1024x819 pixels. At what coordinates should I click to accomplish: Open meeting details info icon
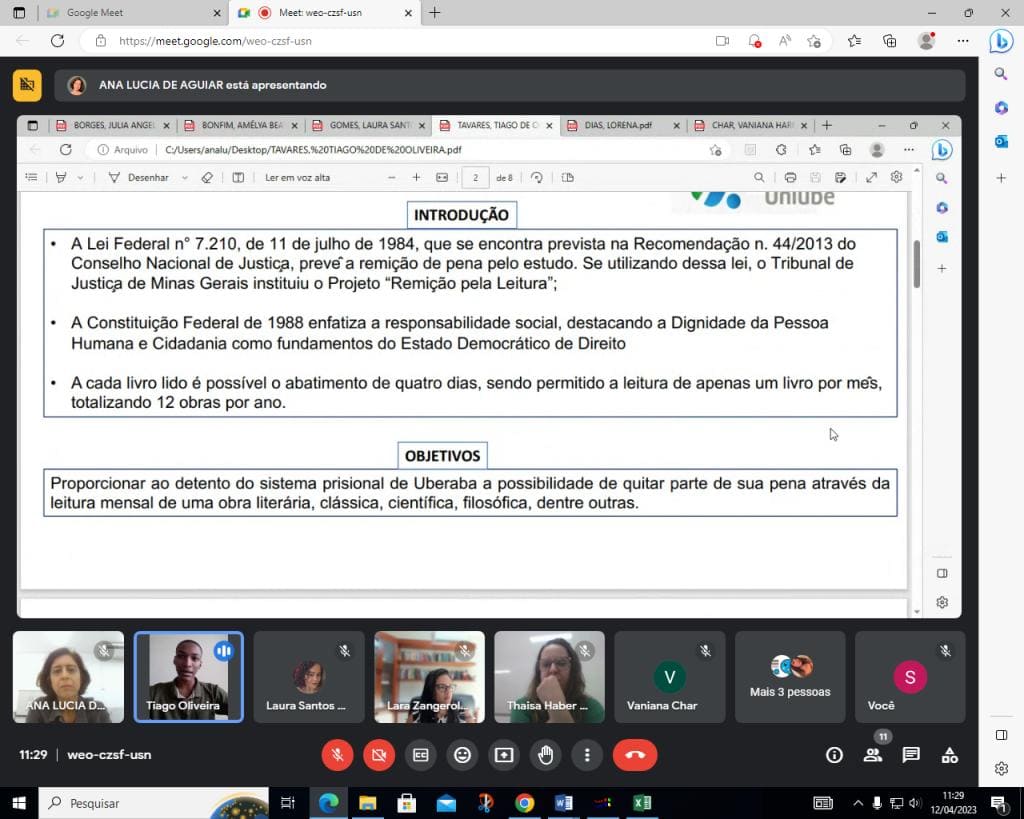pyautogui.click(x=834, y=755)
